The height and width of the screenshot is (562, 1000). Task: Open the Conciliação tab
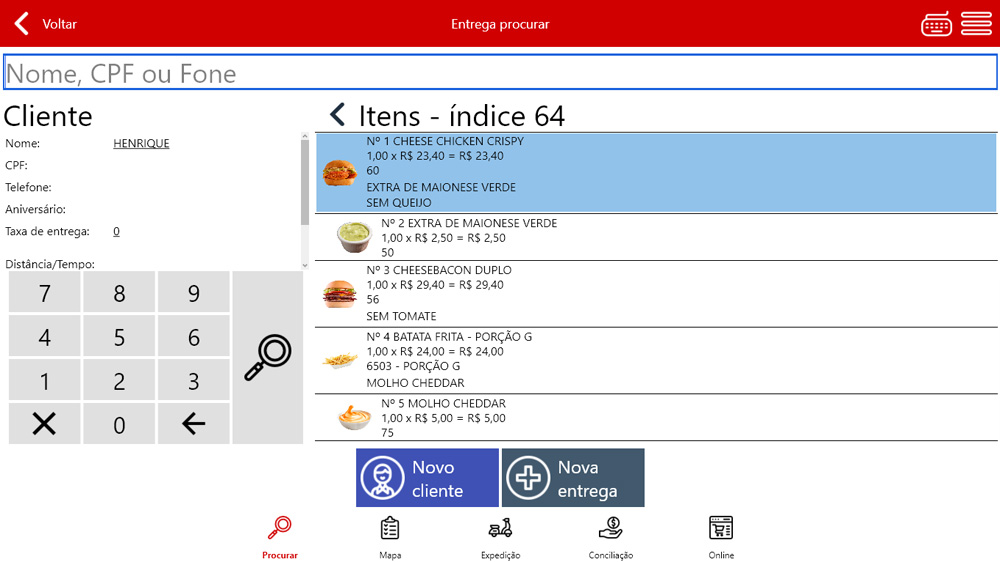click(x=610, y=537)
